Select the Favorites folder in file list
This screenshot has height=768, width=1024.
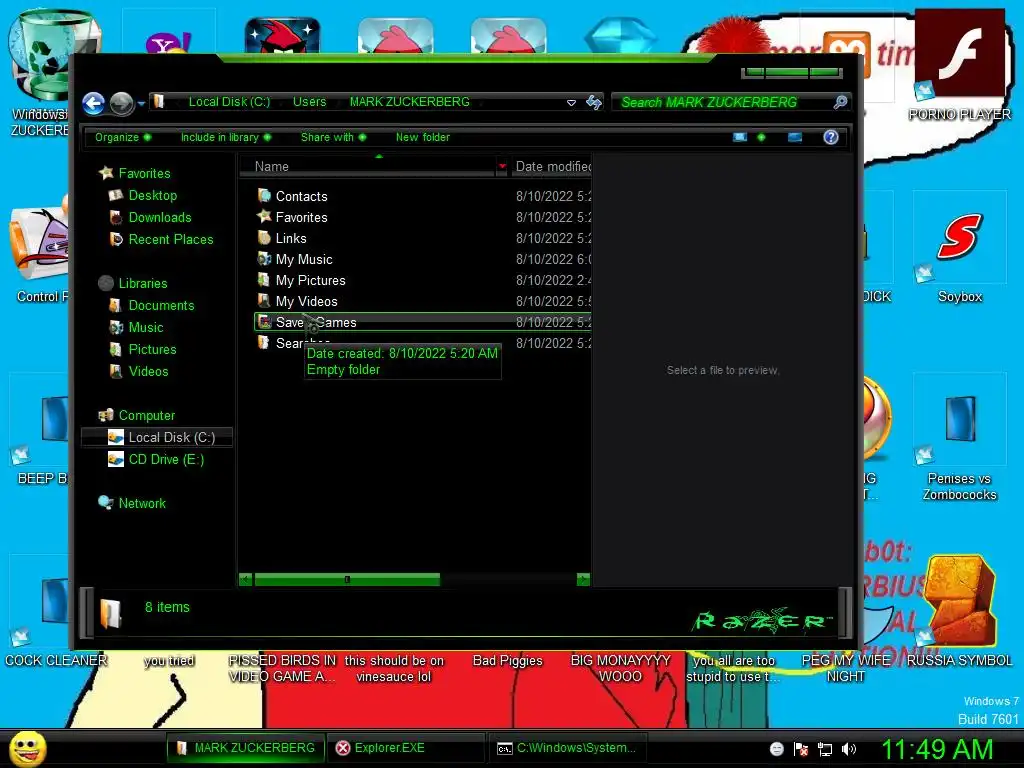pos(300,217)
